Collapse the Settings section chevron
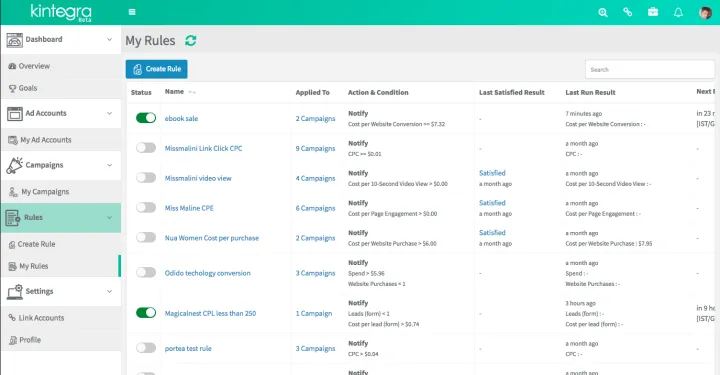Viewport: 720px width, 375px height. pos(109,291)
